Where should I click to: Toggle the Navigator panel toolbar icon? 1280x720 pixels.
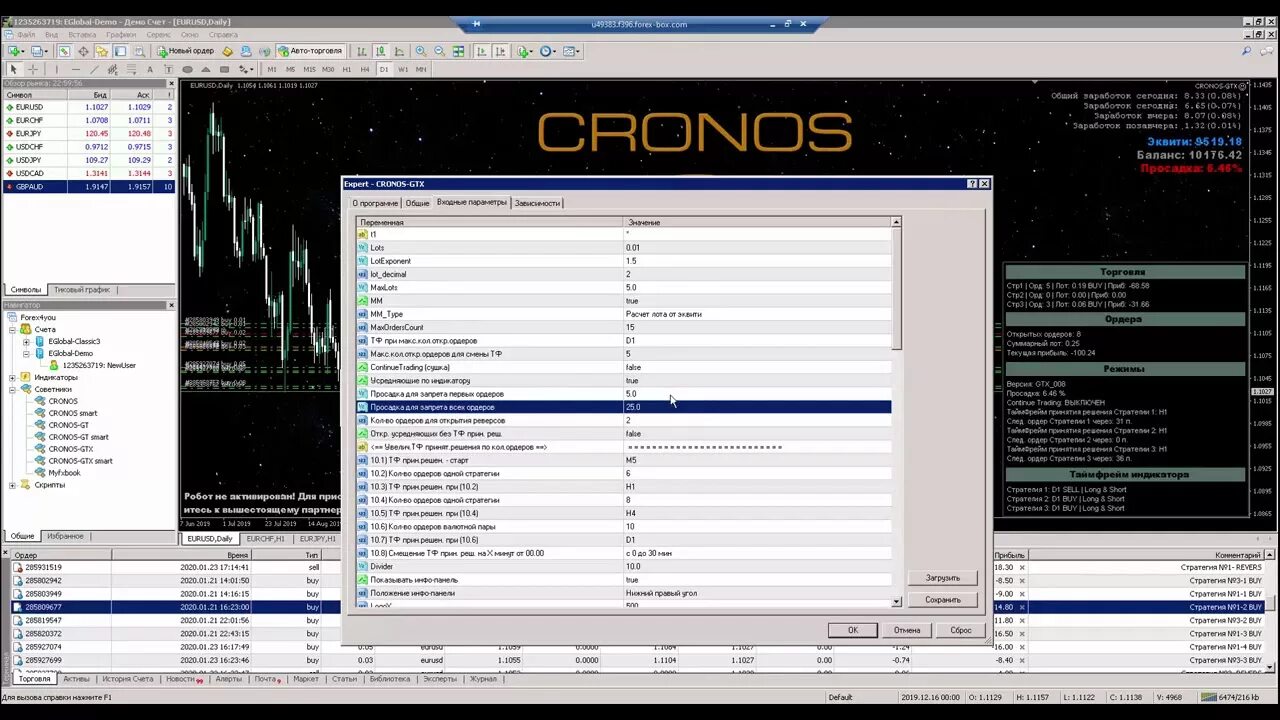102,51
